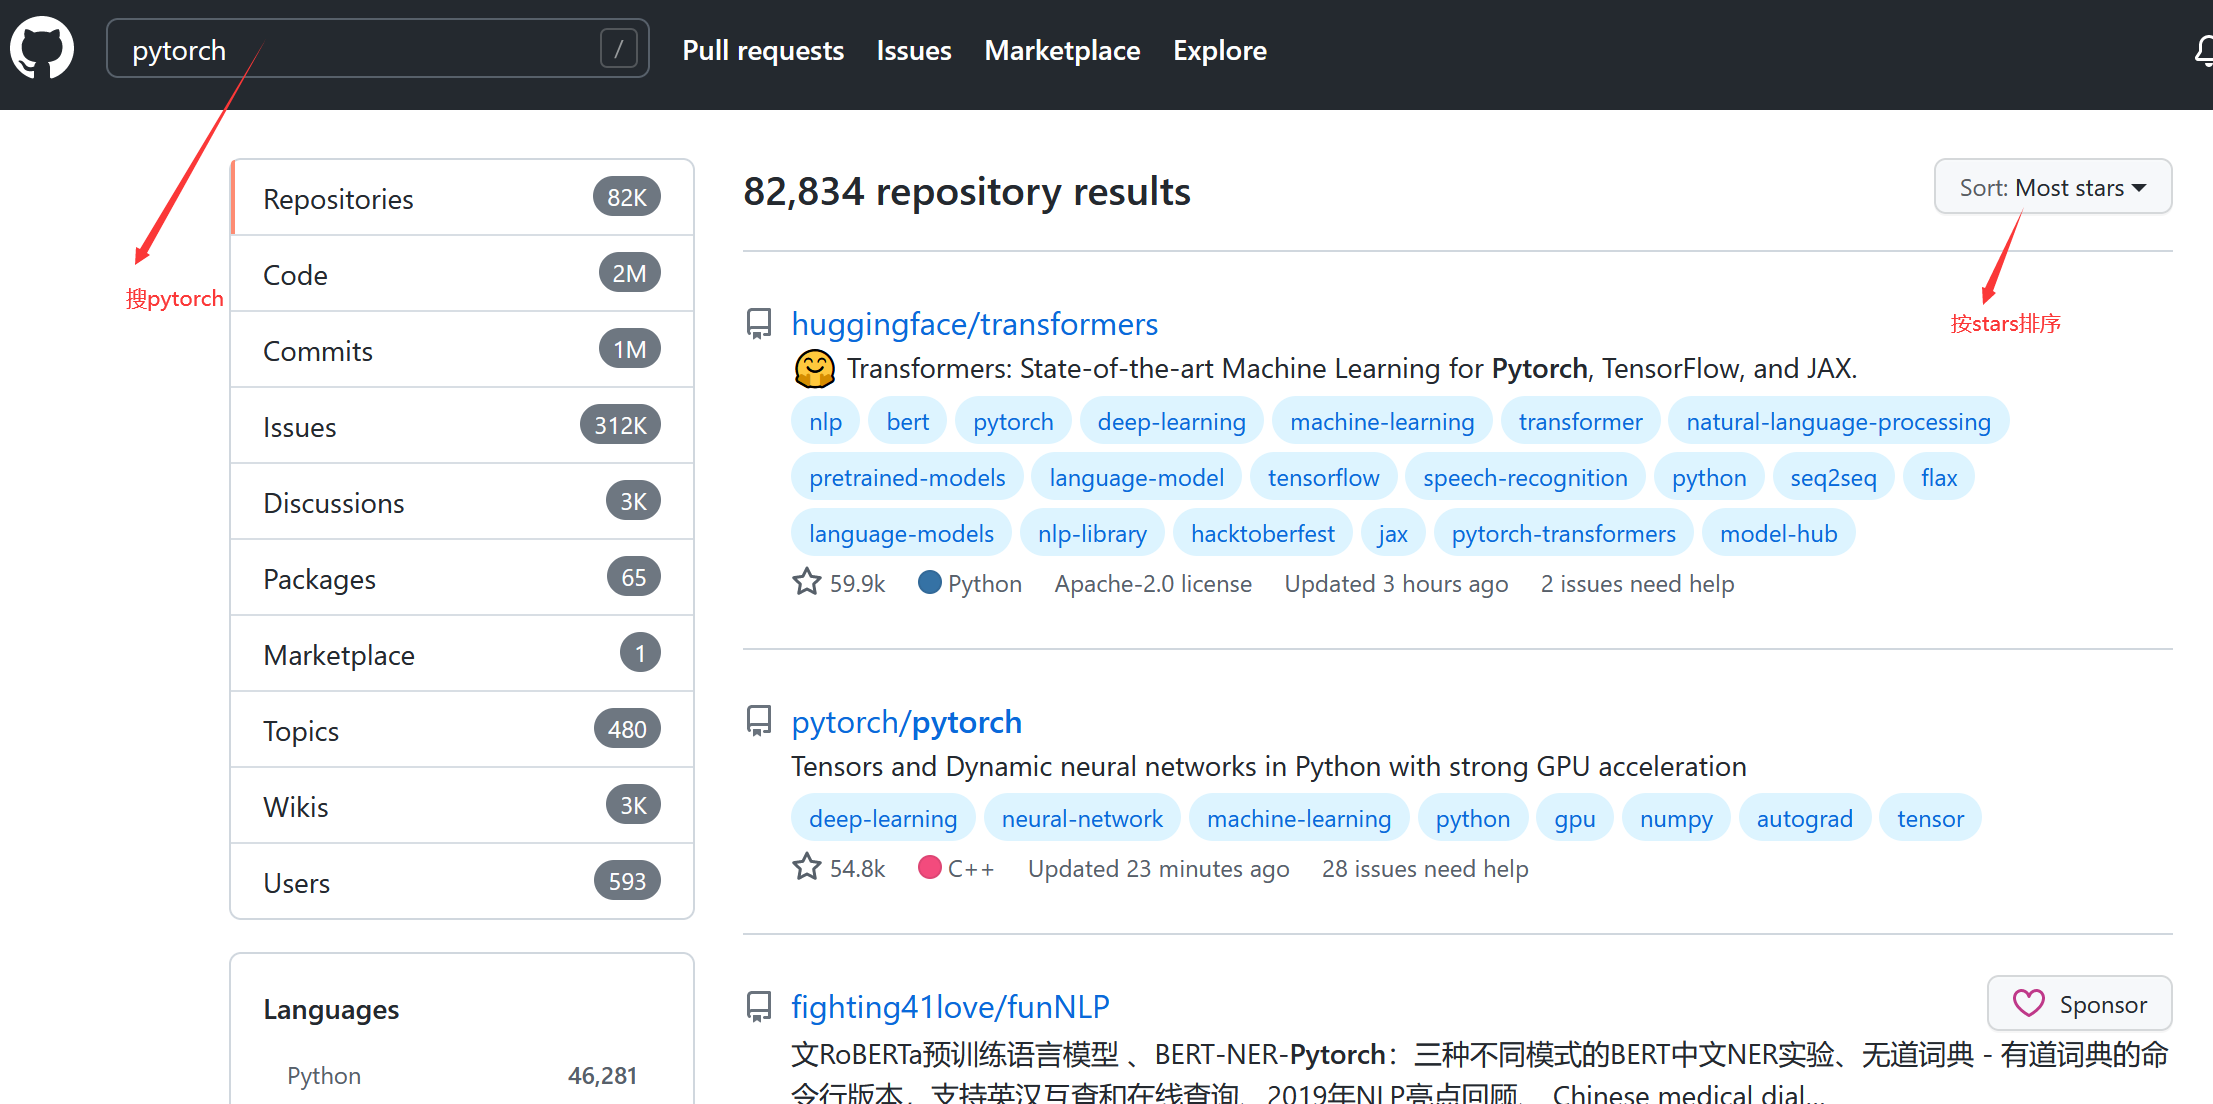Click the star icon showing 54.8k
Image resolution: width=2213 pixels, height=1104 pixels.
[x=807, y=867]
